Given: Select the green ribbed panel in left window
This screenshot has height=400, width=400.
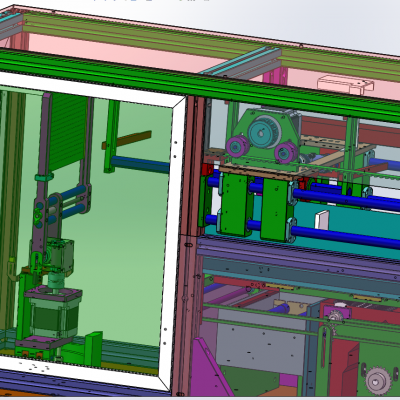Looking at the screenshot, I should tap(68, 131).
